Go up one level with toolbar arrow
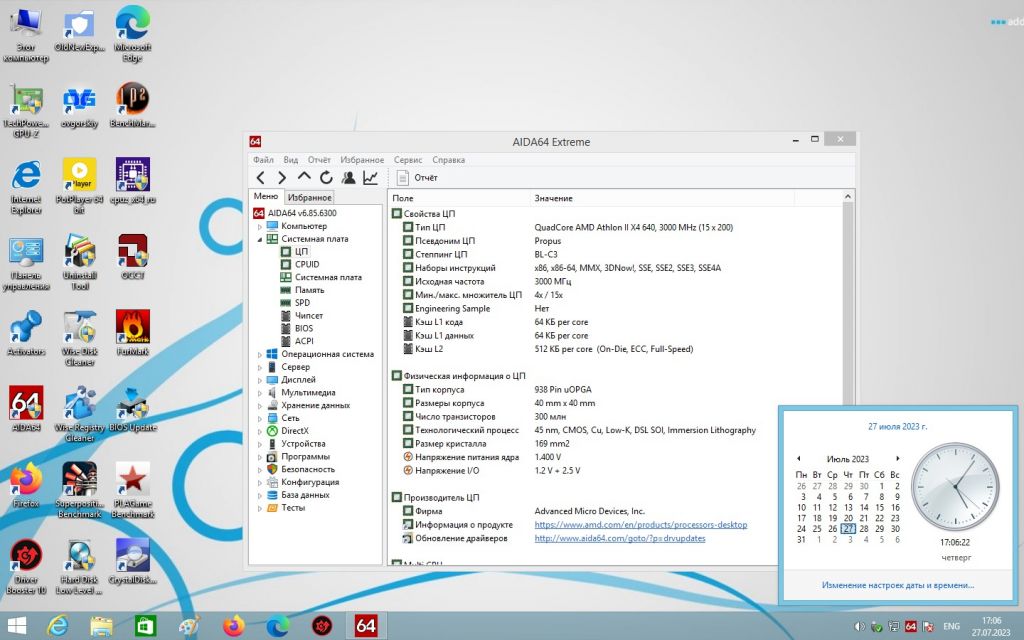The width and height of the screenshot is (1024, 640). (x=304, y=177)
